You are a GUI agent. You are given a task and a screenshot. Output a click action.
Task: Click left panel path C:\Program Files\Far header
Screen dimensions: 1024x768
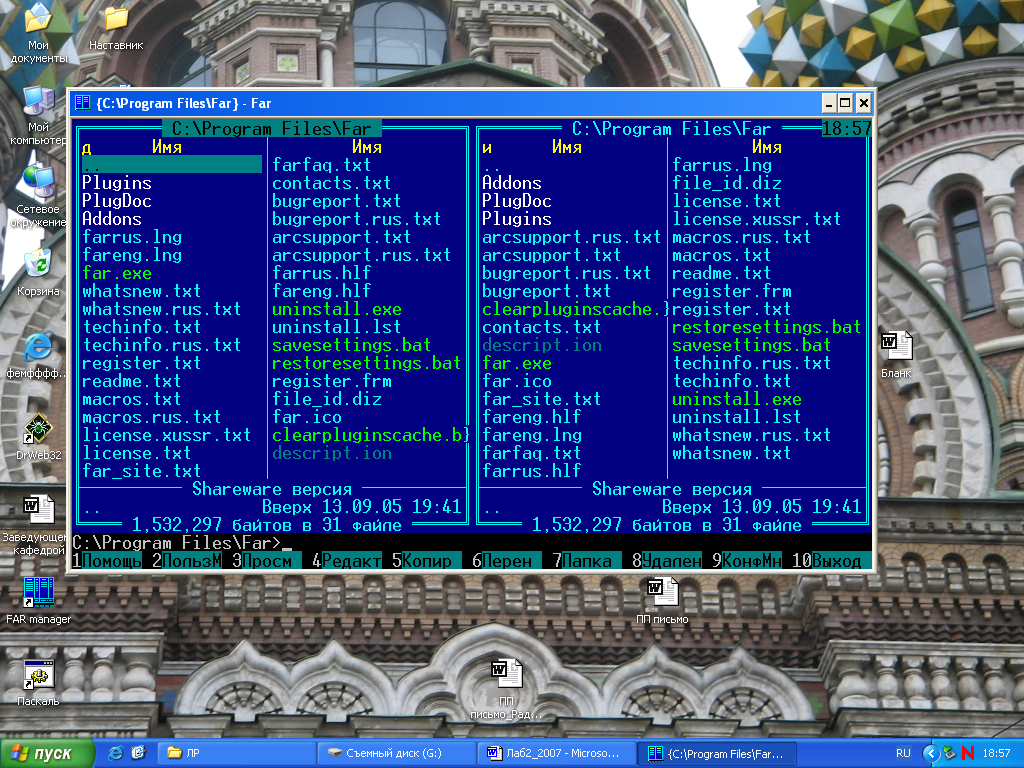[x=271, y=129]
